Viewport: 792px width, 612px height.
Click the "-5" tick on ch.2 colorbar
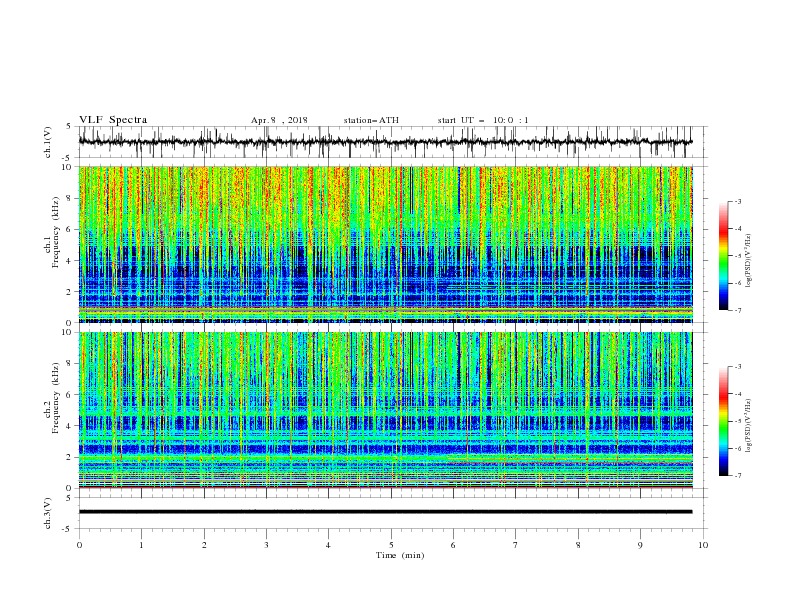coord(737,421)
